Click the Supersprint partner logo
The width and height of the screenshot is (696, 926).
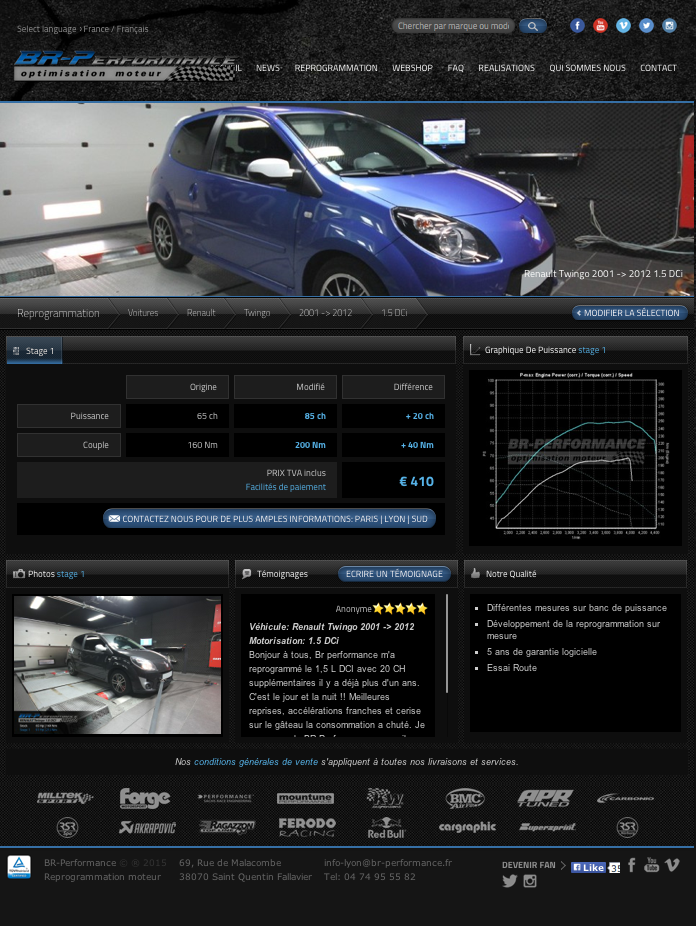pyautogui.click(x=547, y=827)
